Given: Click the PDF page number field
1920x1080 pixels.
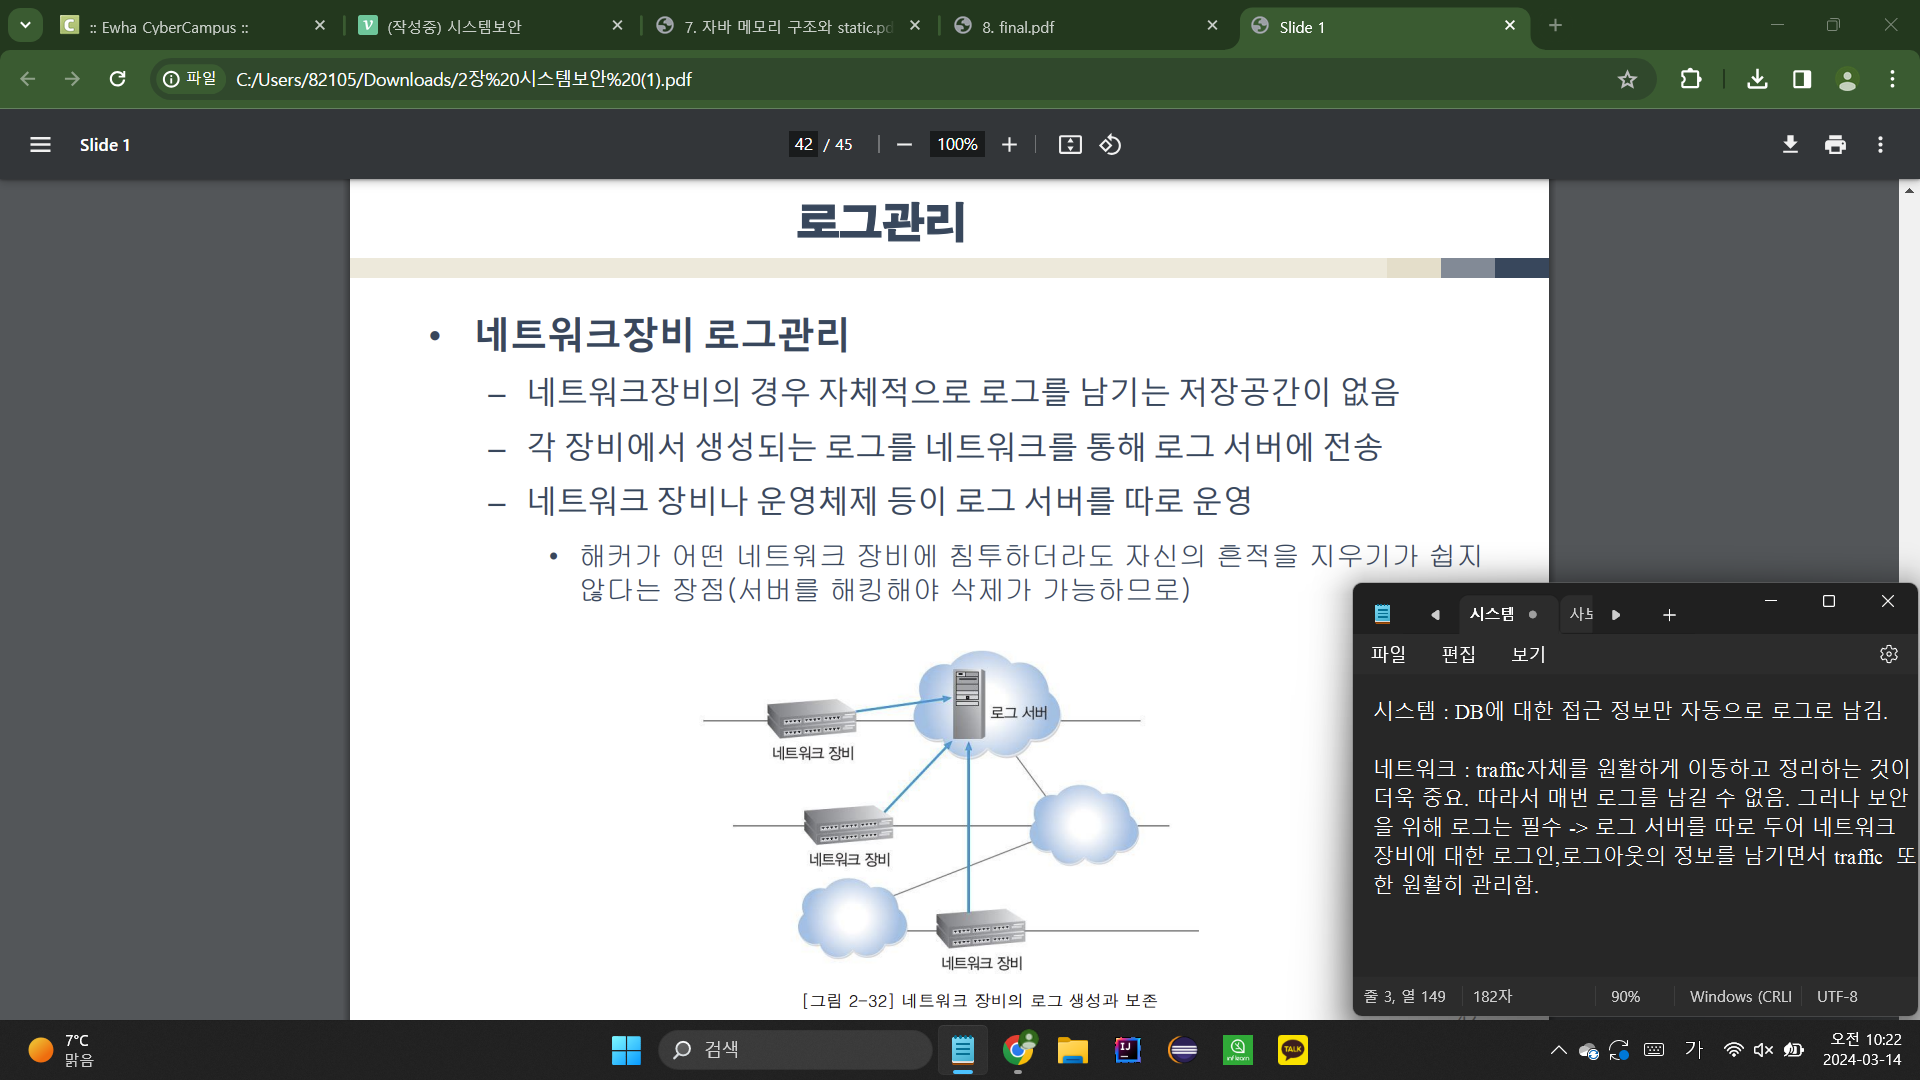Looking at the screenshot, I should click(x=803, y=145).
